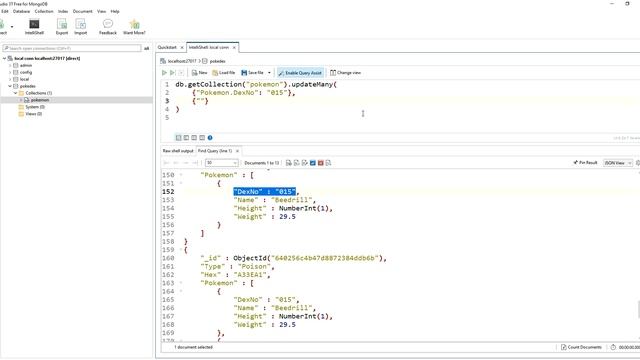Collapse the fold marker at result line 163
This screenshot has width=640, height=360.
(x=181, y=283)
